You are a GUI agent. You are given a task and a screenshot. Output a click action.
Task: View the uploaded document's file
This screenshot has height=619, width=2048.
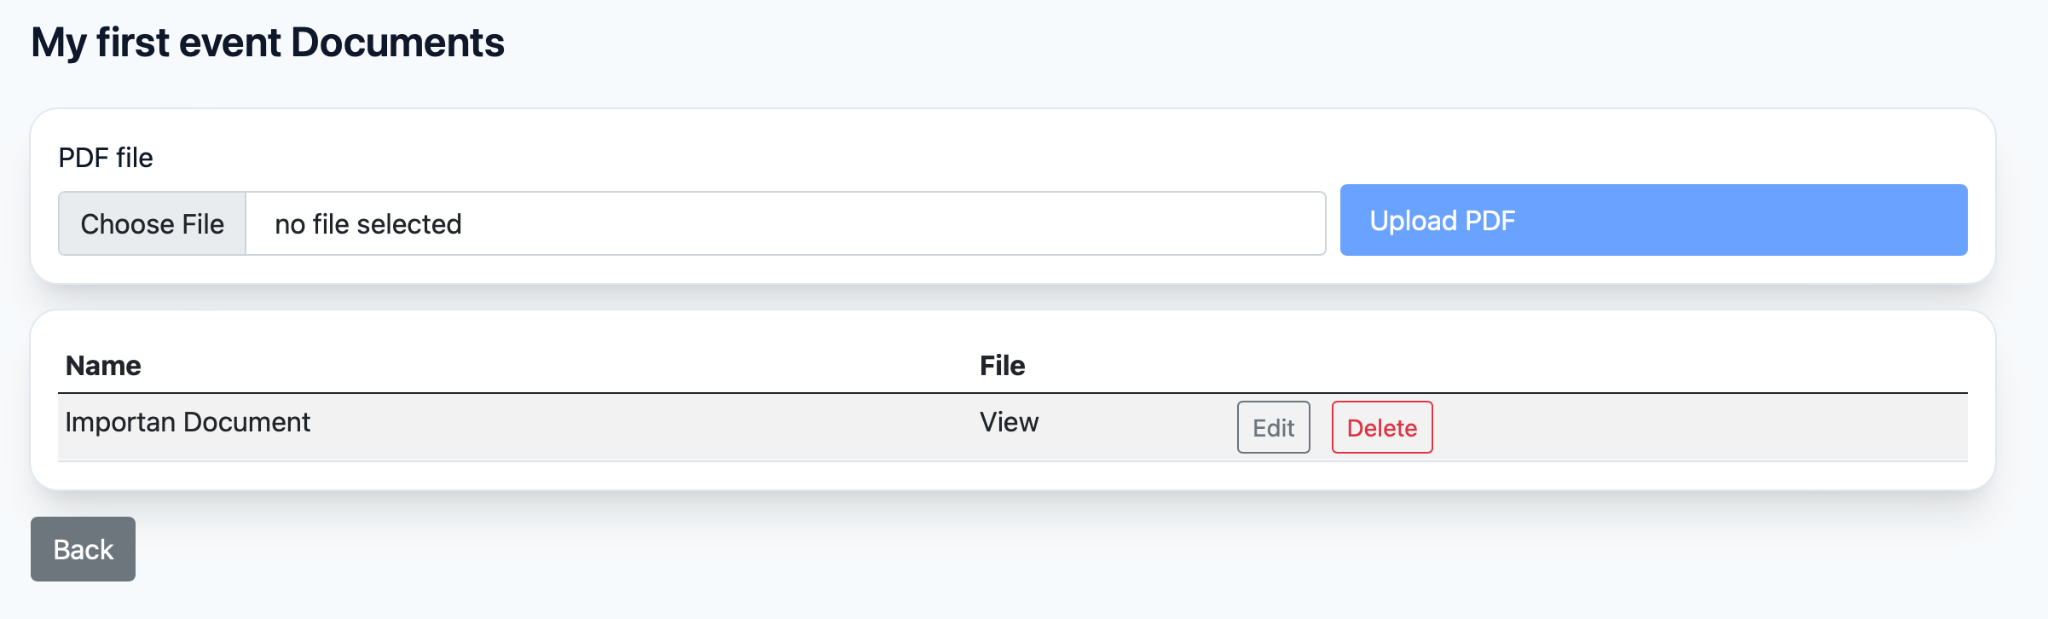click(1009, 422)
